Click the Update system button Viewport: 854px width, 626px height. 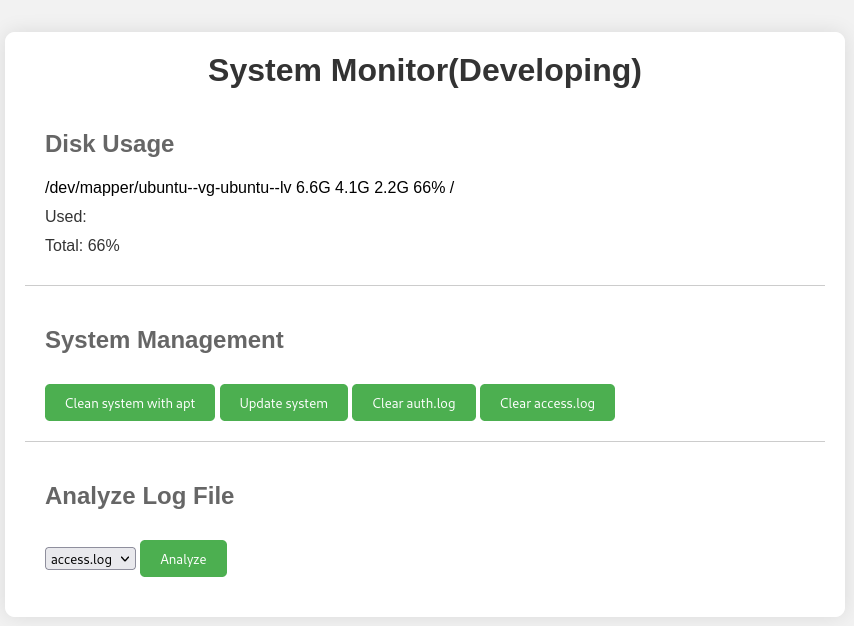coord(283,402)
